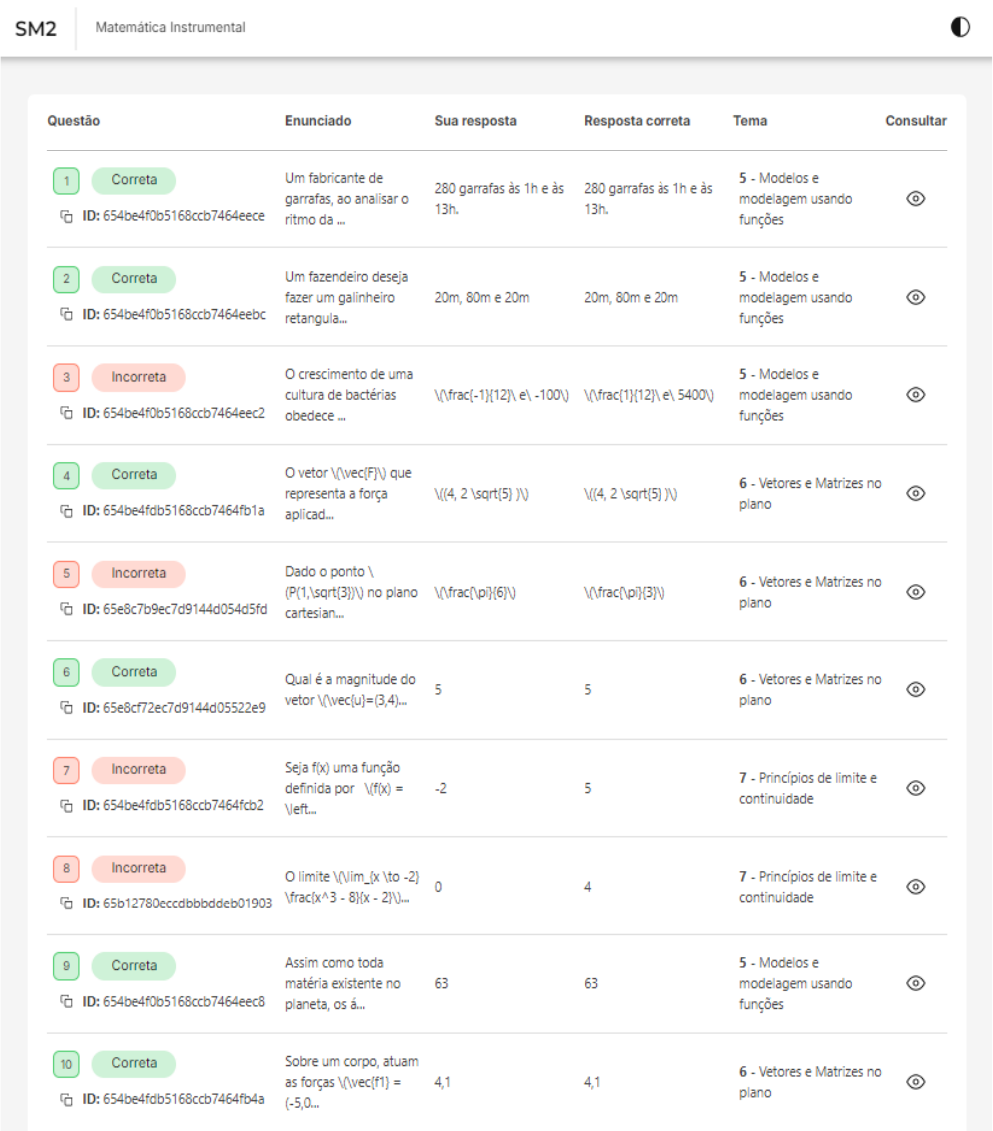The height and width of the screenshot is (1131, 993).
Task: Open eye icon for question 6
Action: tap(915, 690)
